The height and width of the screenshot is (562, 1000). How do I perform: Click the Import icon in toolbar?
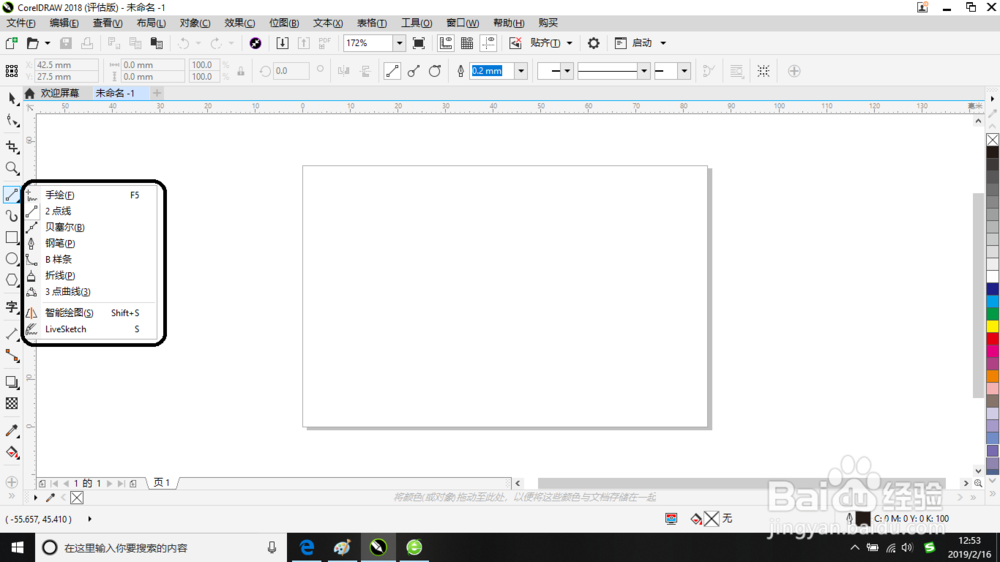(283, 43)
